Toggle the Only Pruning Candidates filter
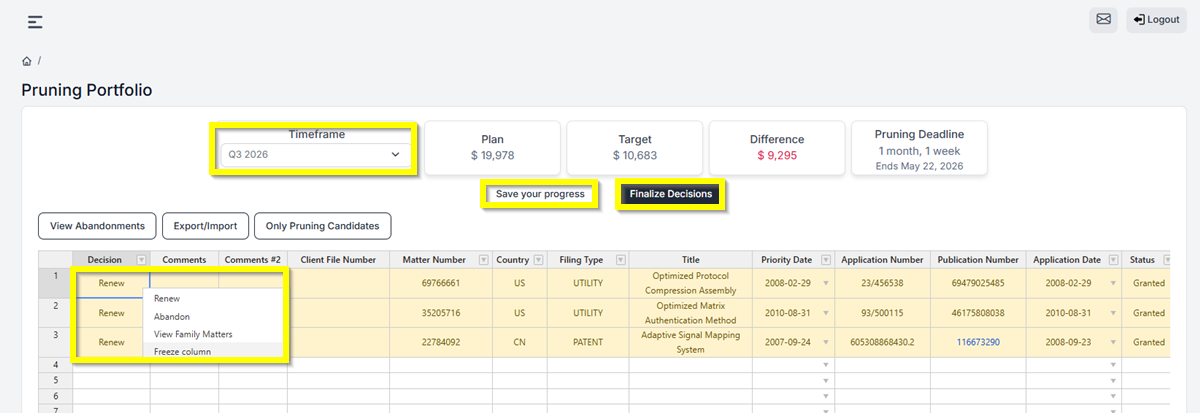This screenshot has width=1200, height=413. tap(322, 226)
